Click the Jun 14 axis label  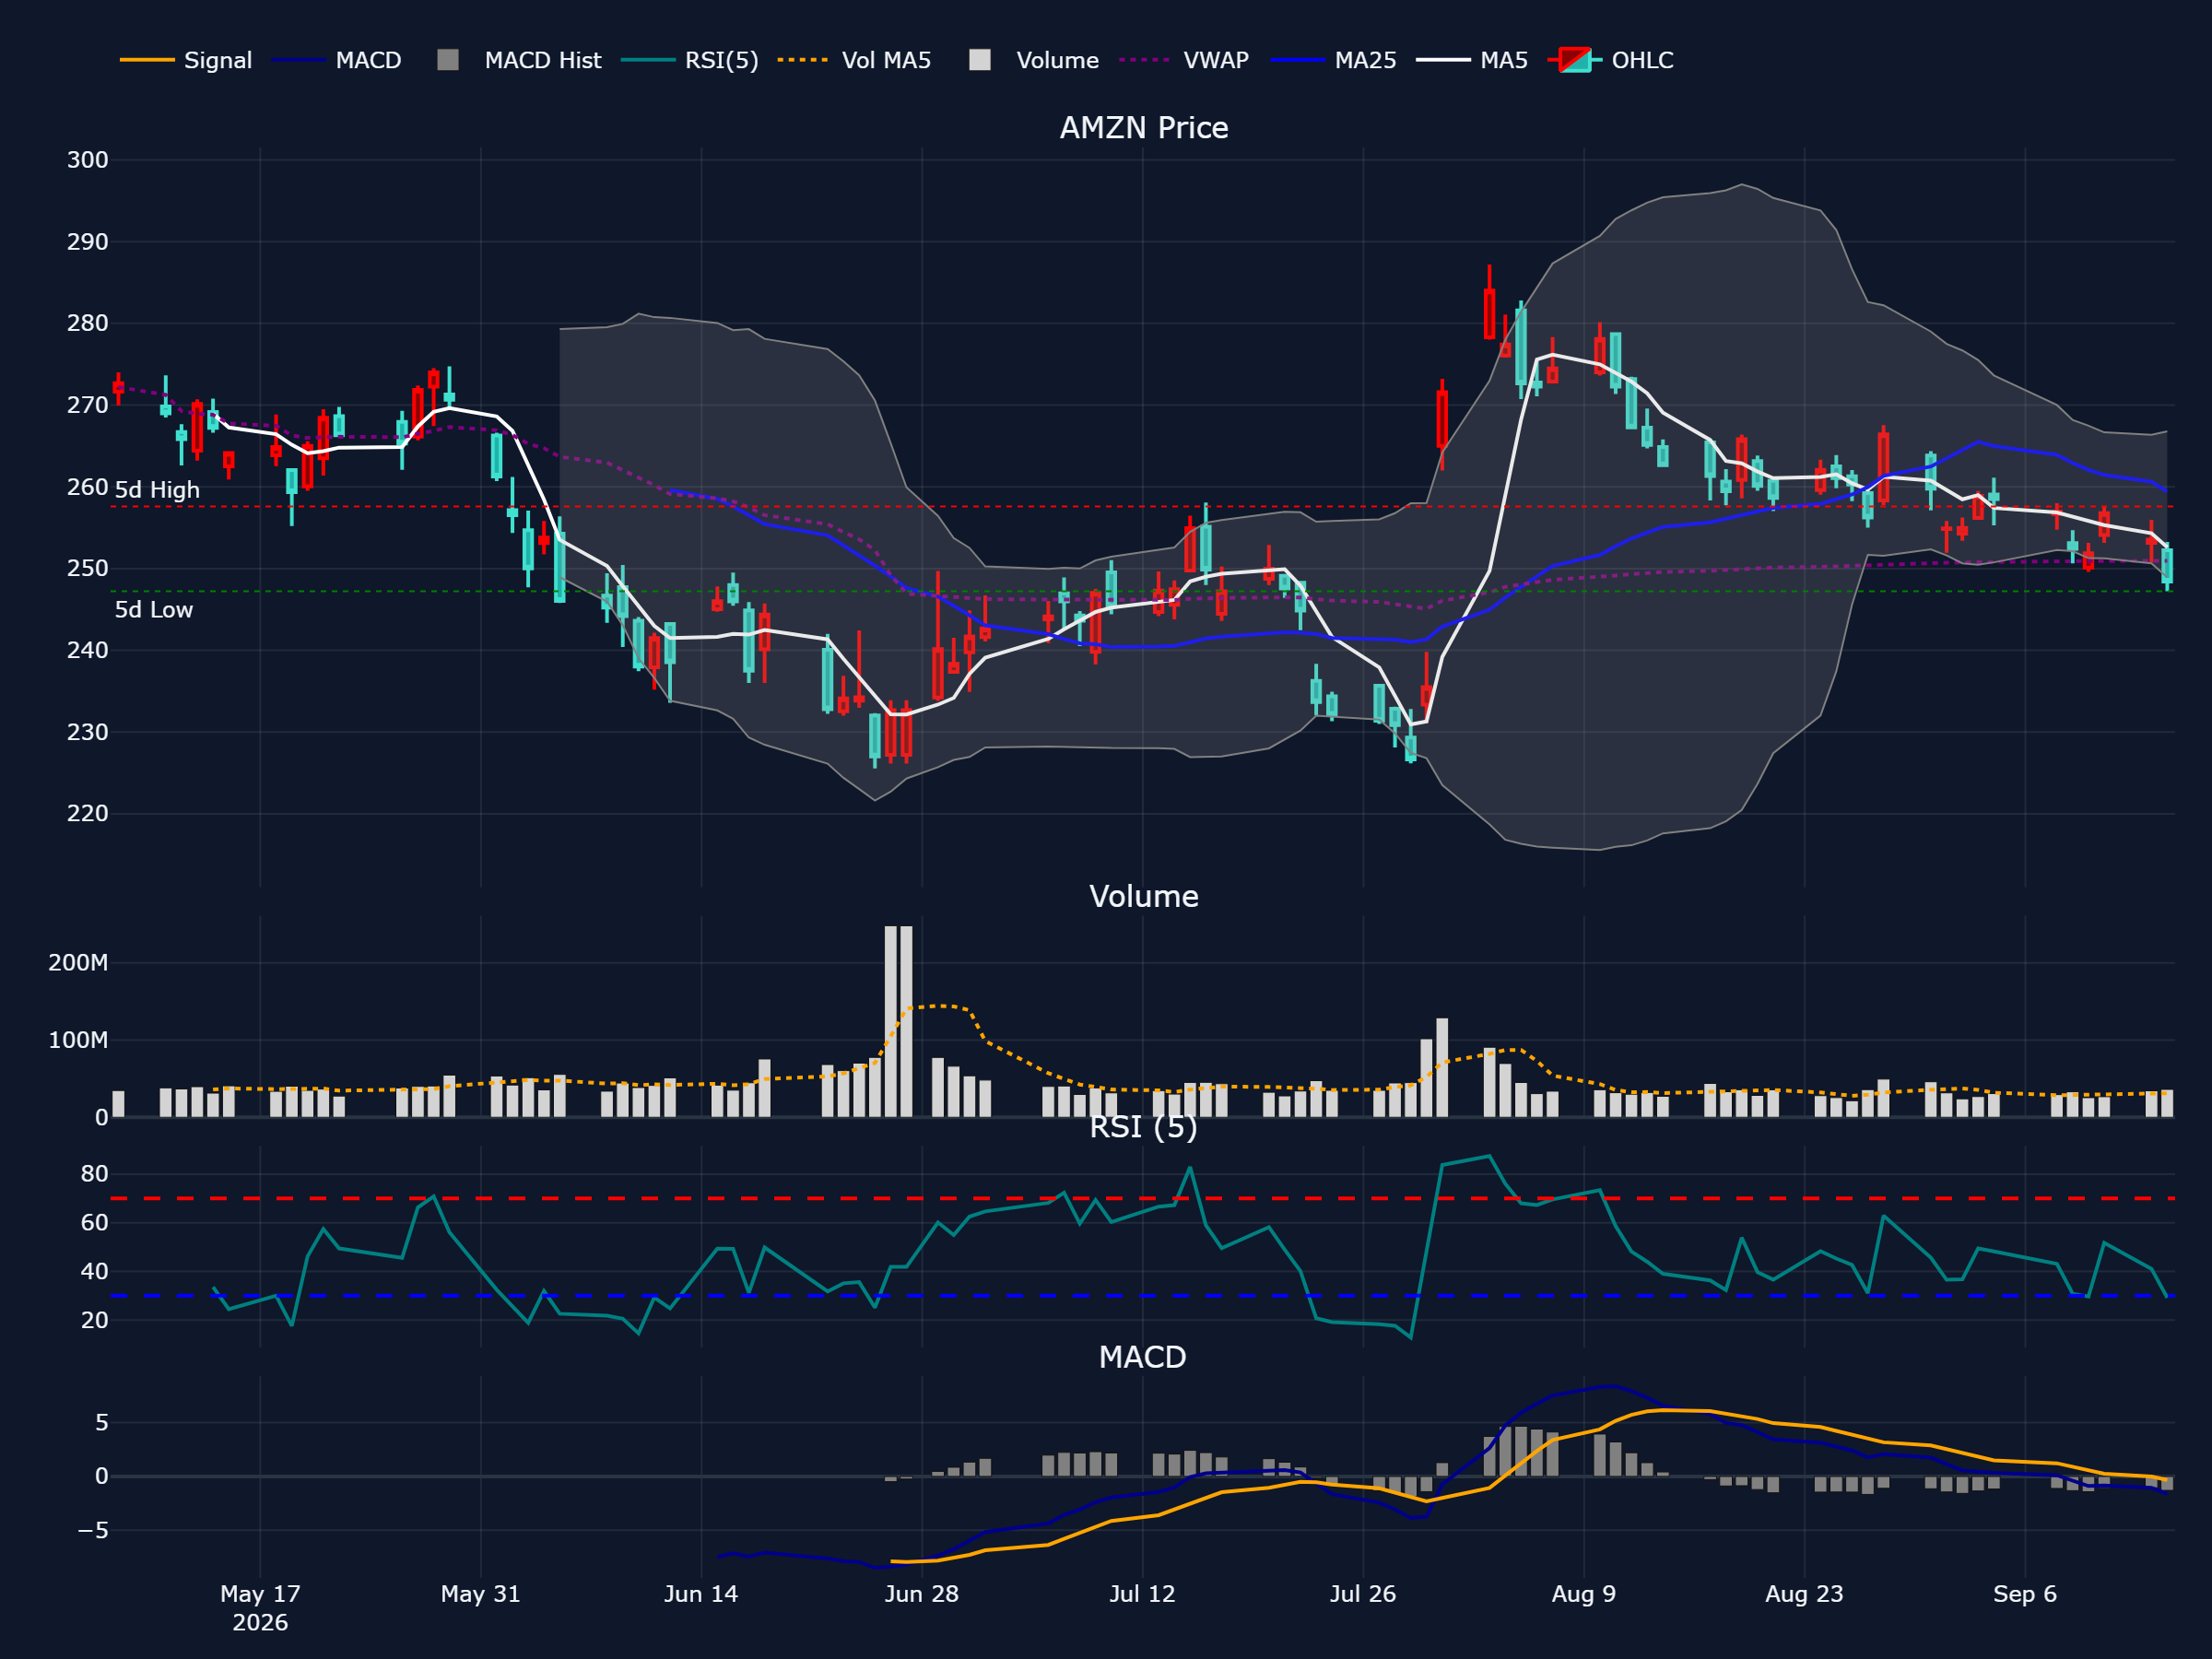point(701,1594)
